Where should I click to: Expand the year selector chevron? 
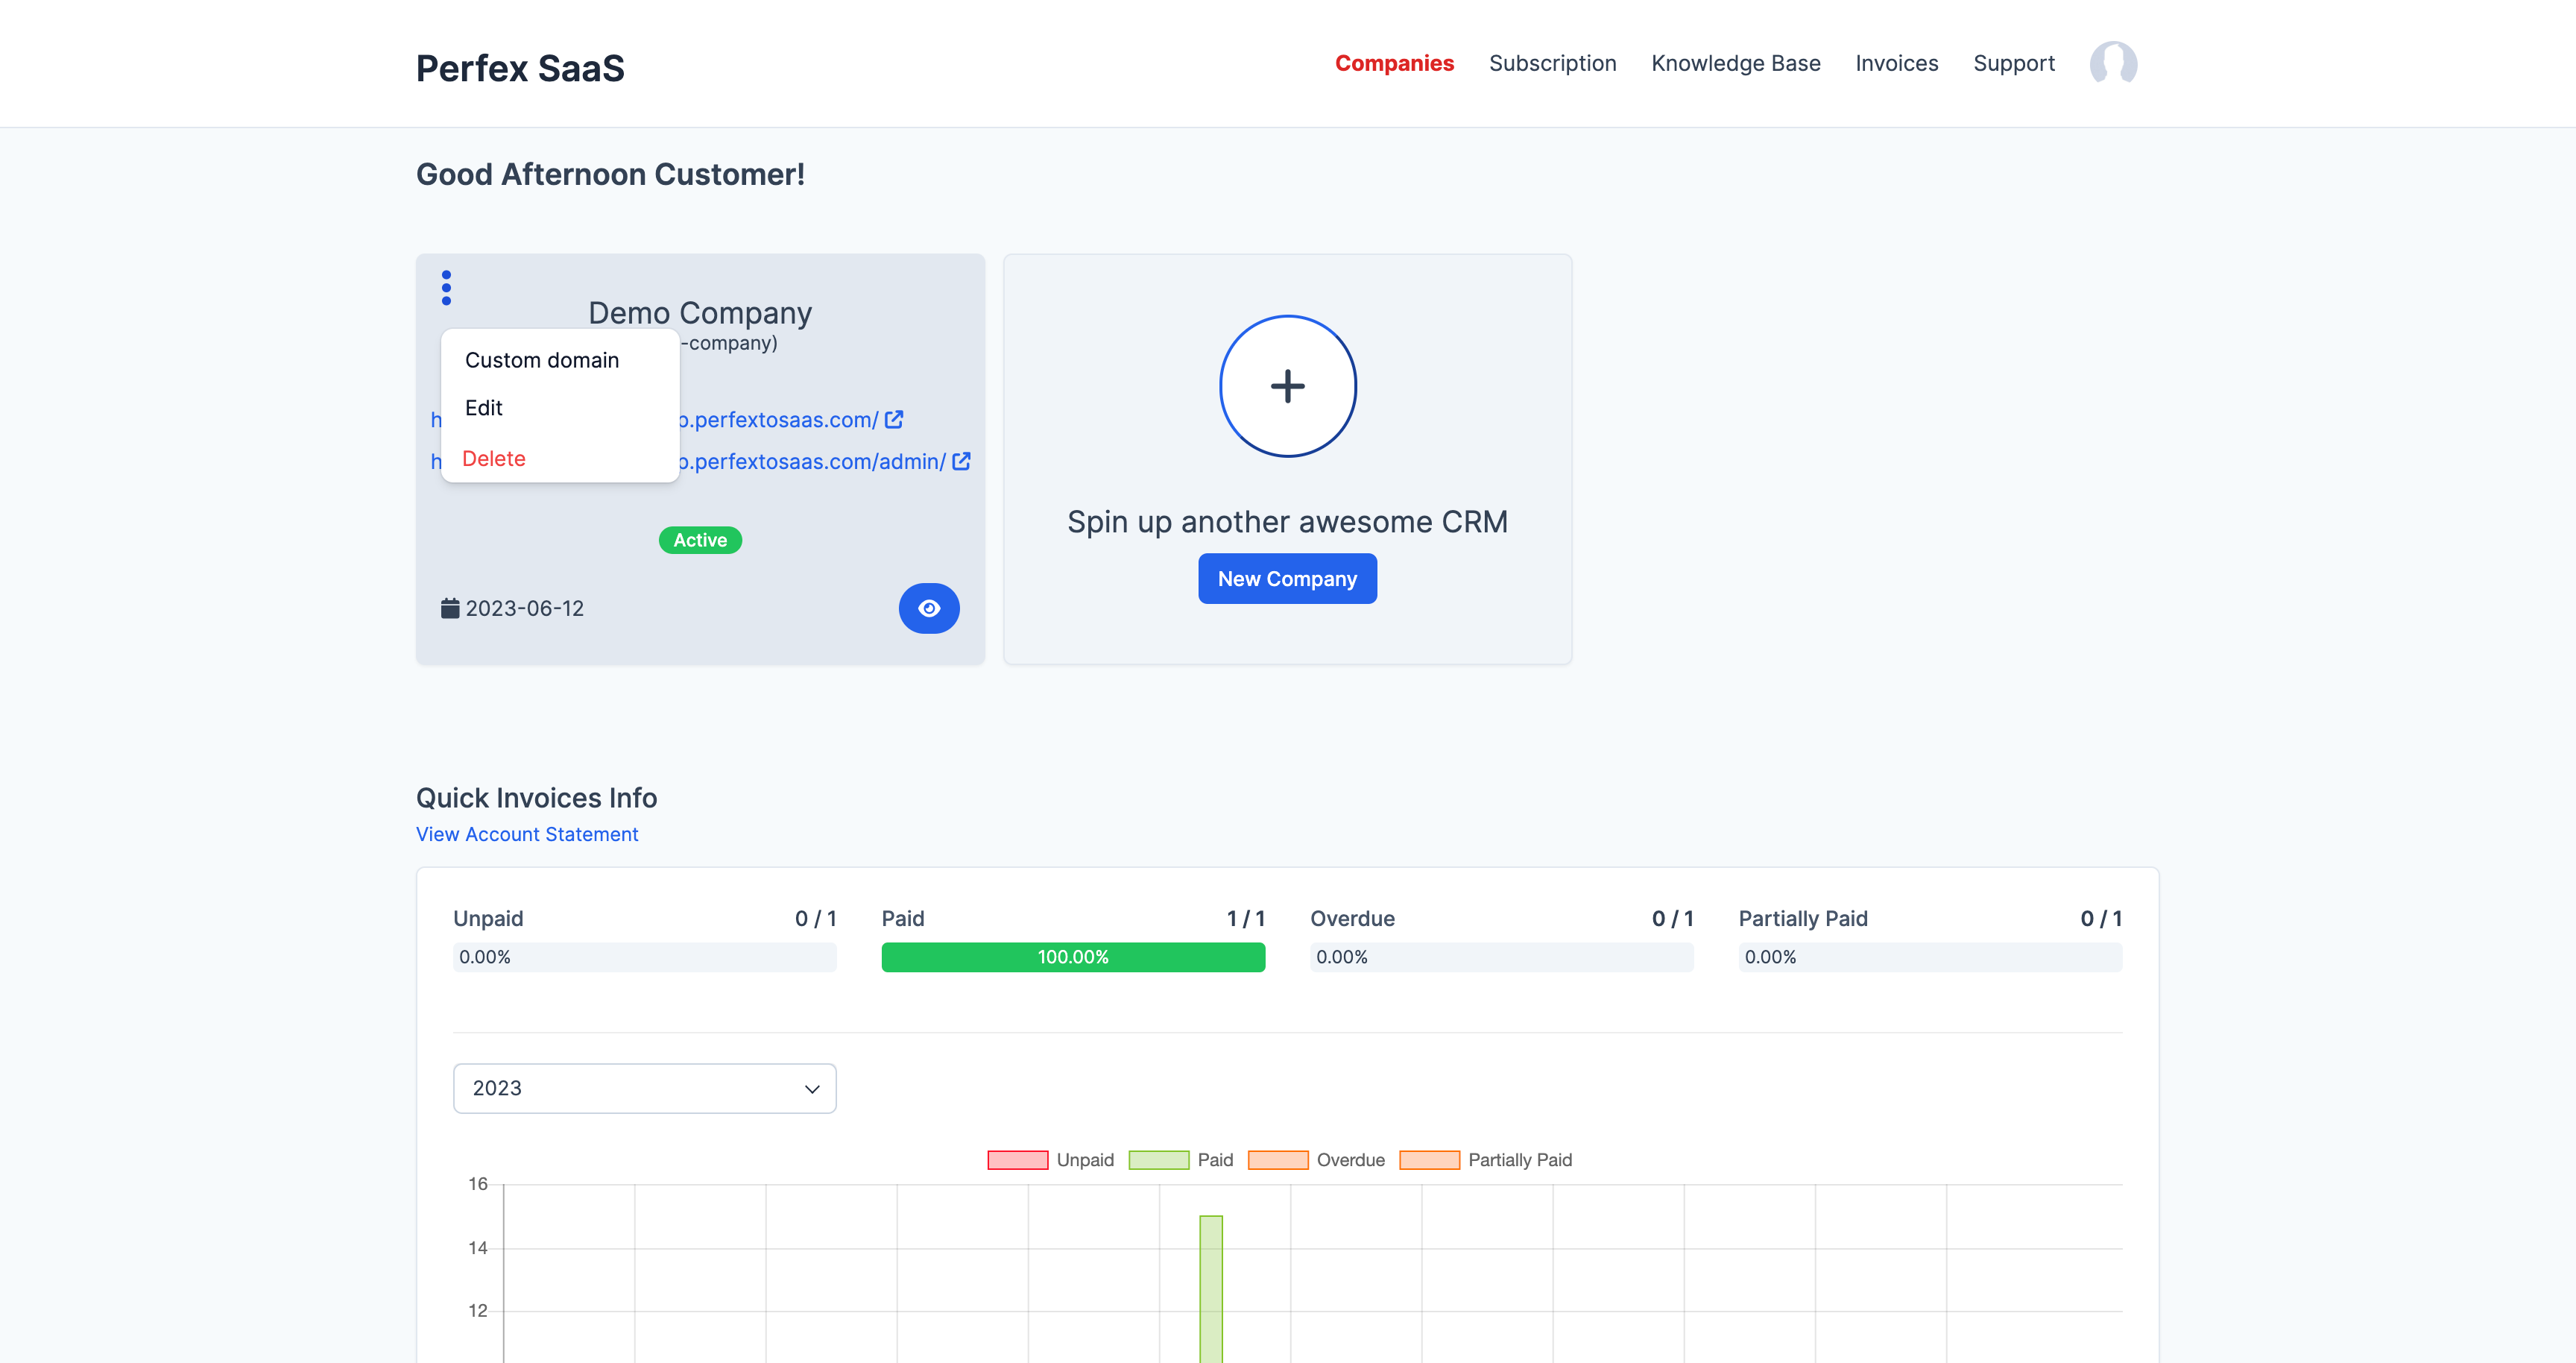(810, 1088)
